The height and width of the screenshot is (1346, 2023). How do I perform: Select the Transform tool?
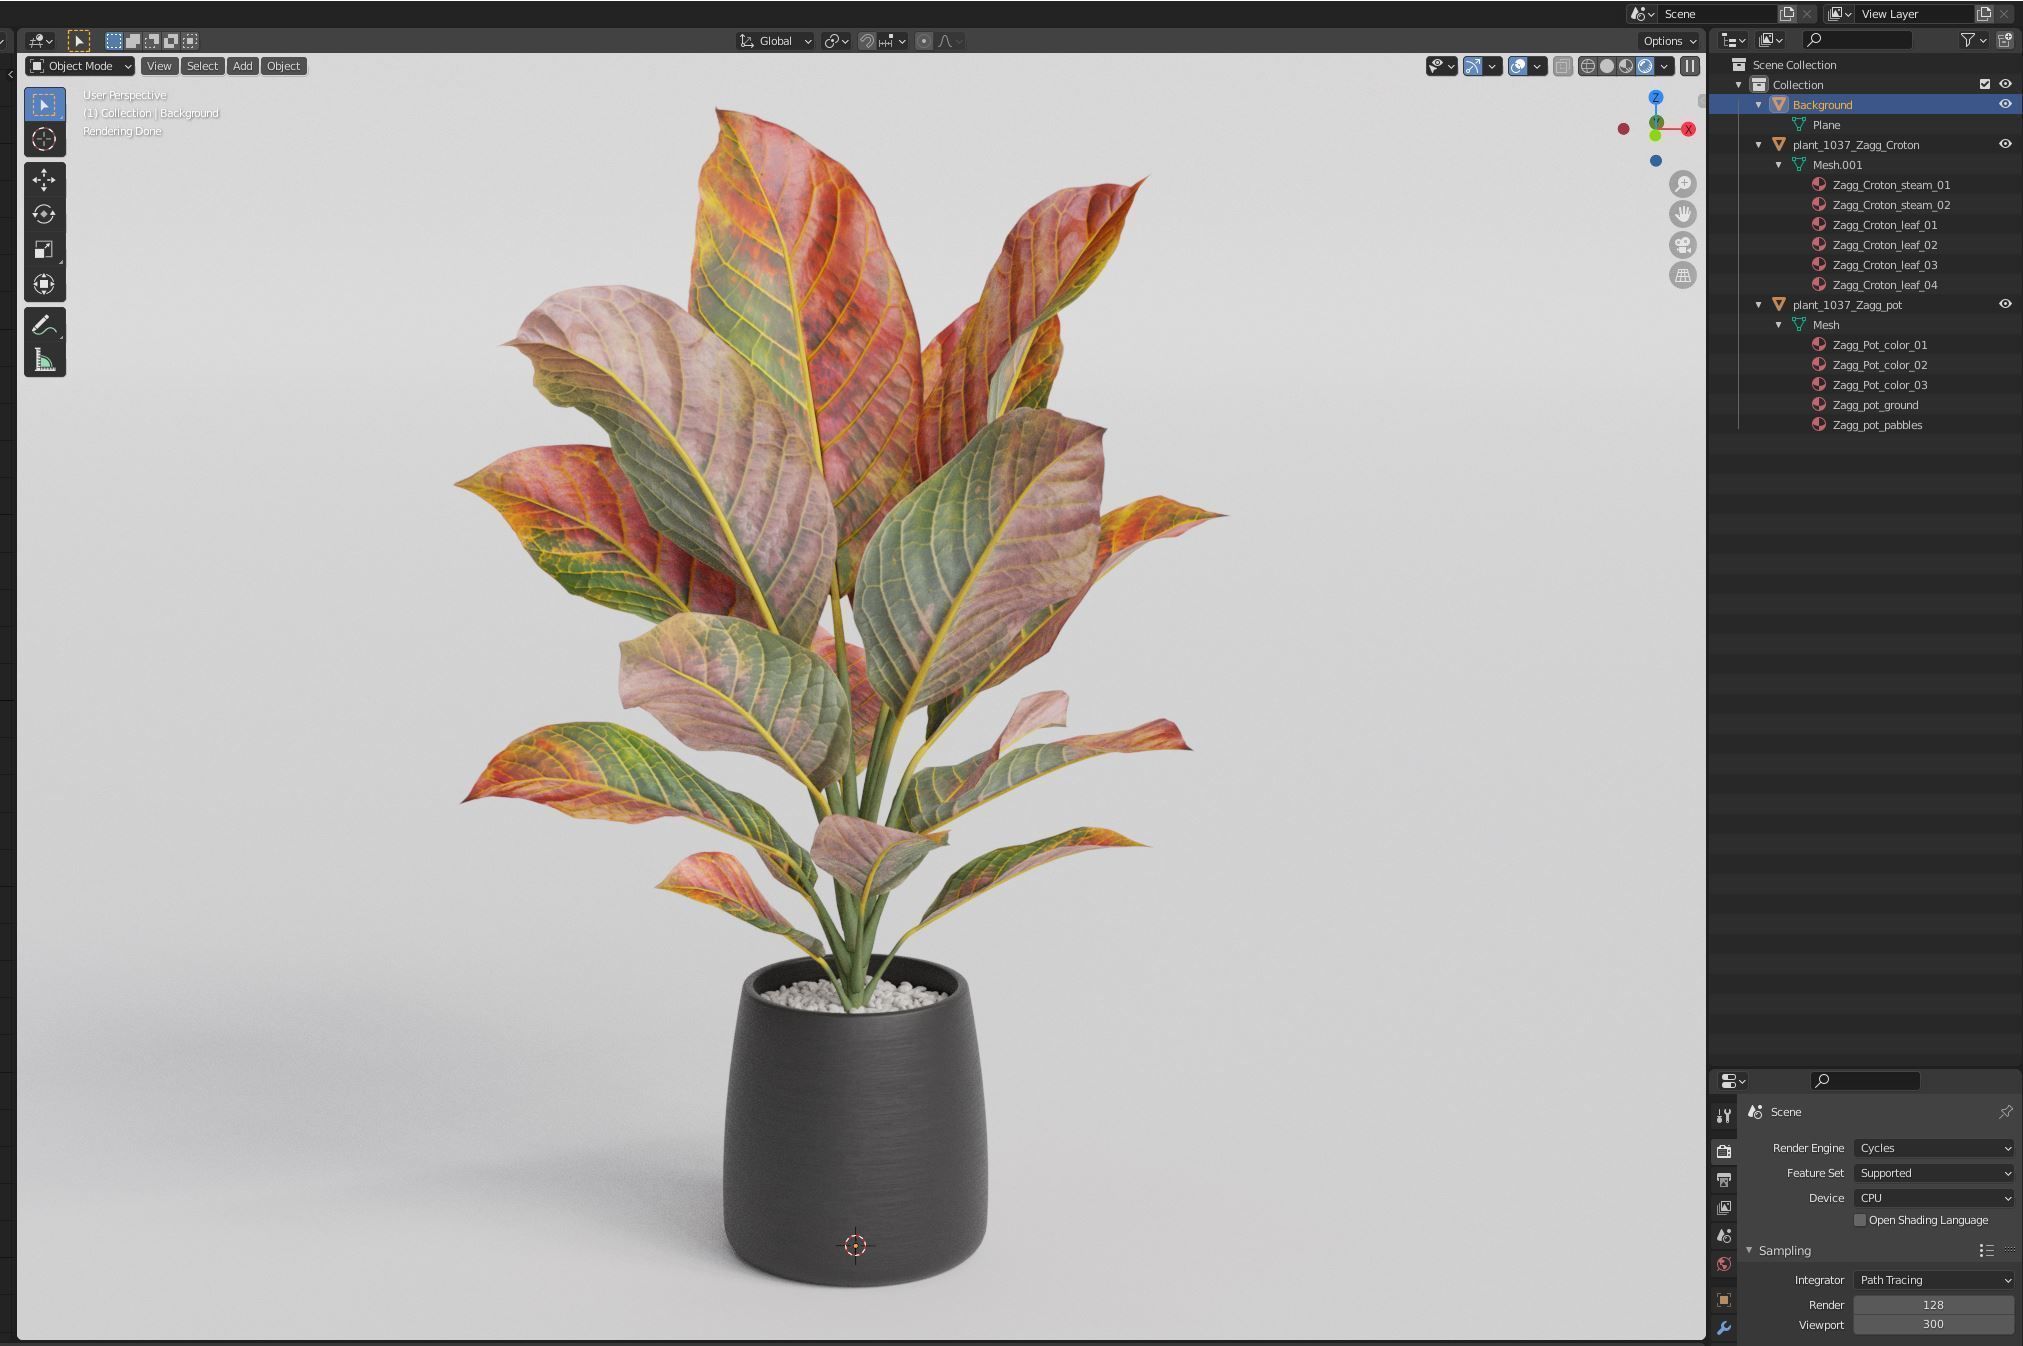point(44,284)
